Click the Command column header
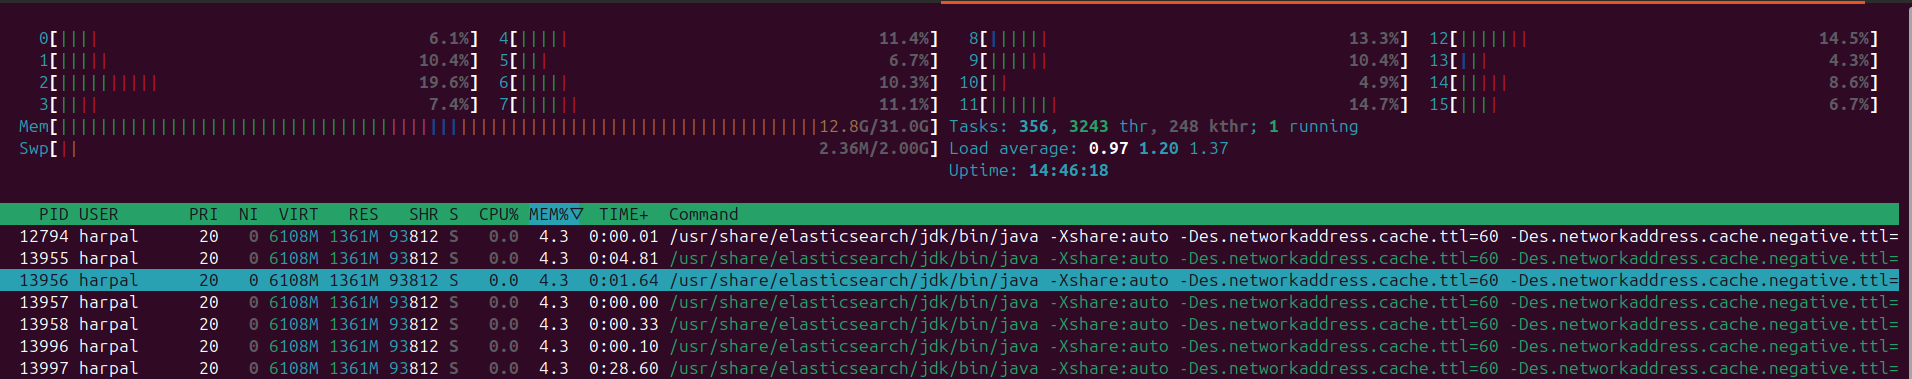 [x=703, y=214]
